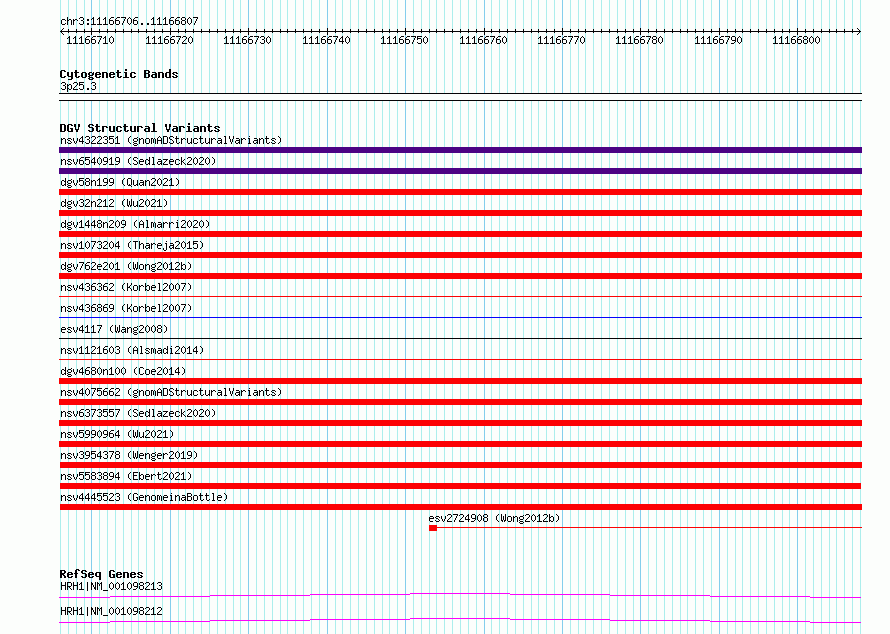Image resolution: width=890 pixels, height=634 pixels.
Task: Click esv4117 (Wang2008) label
Action: [x=114, y=329]
